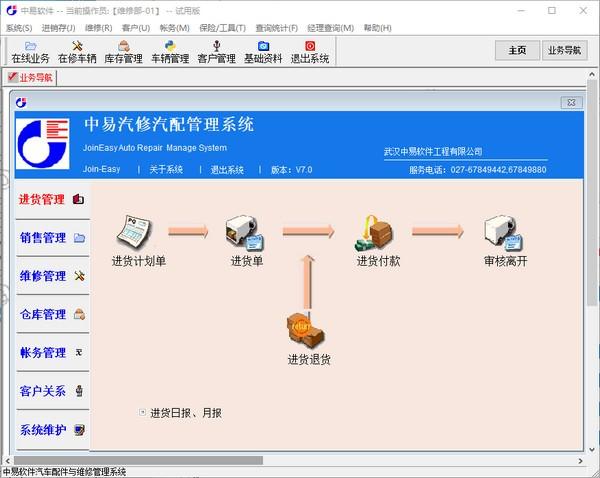Open 在修车辆 toolbar icon
This screenshot has width=600, height=478.
point(77,52)
